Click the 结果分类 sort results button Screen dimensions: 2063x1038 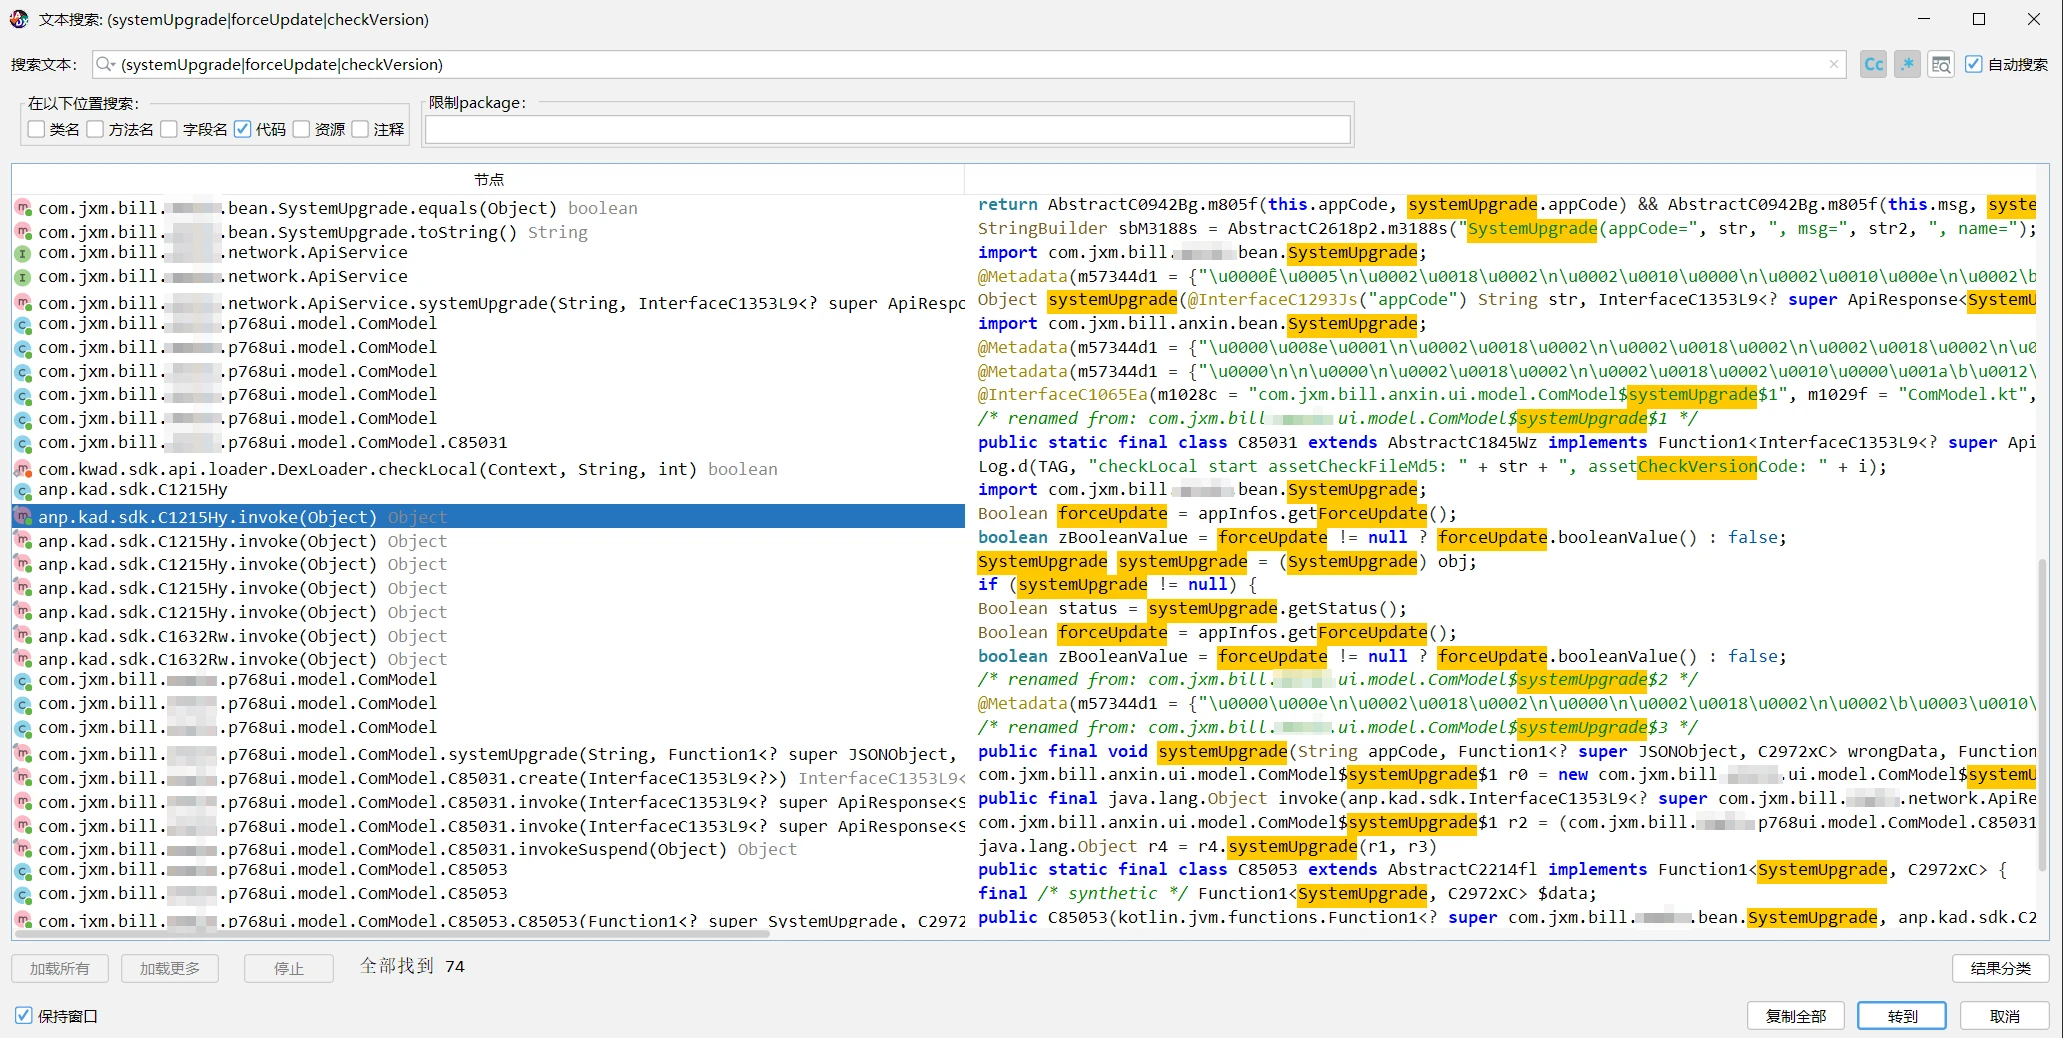2000,968
